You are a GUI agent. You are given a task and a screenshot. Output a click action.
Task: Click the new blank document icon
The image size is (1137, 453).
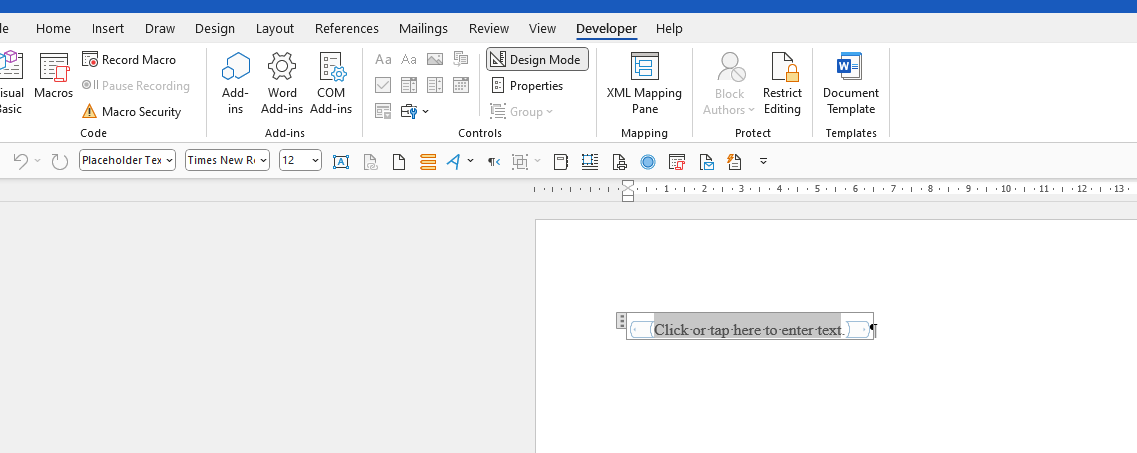[x=399, y=162]
